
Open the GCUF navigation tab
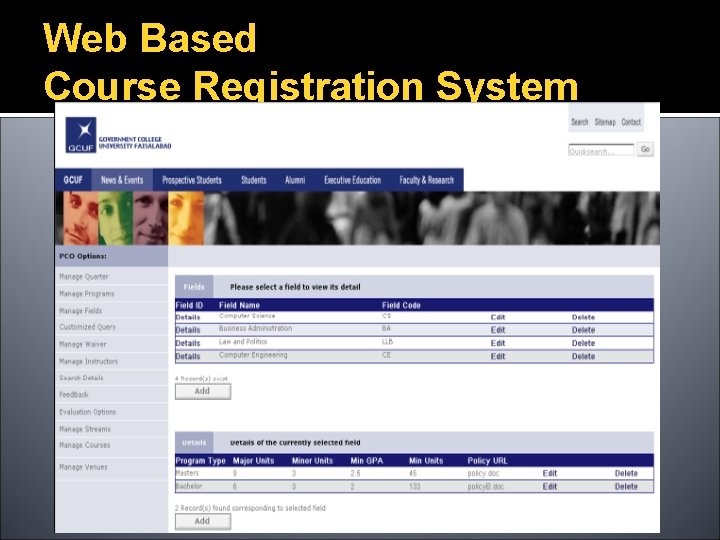tap(73, 180)
